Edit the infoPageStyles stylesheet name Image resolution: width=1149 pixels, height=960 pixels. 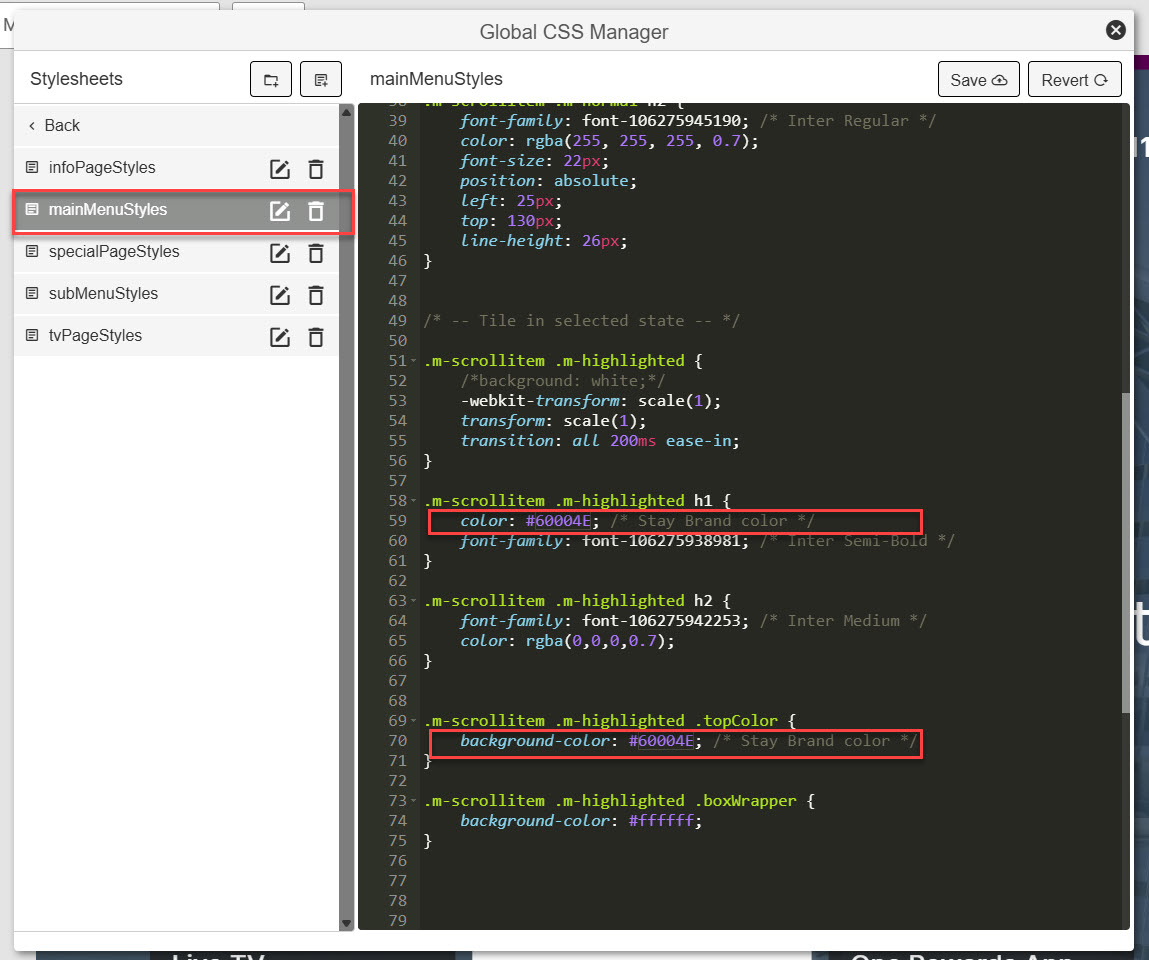point(280,169)
